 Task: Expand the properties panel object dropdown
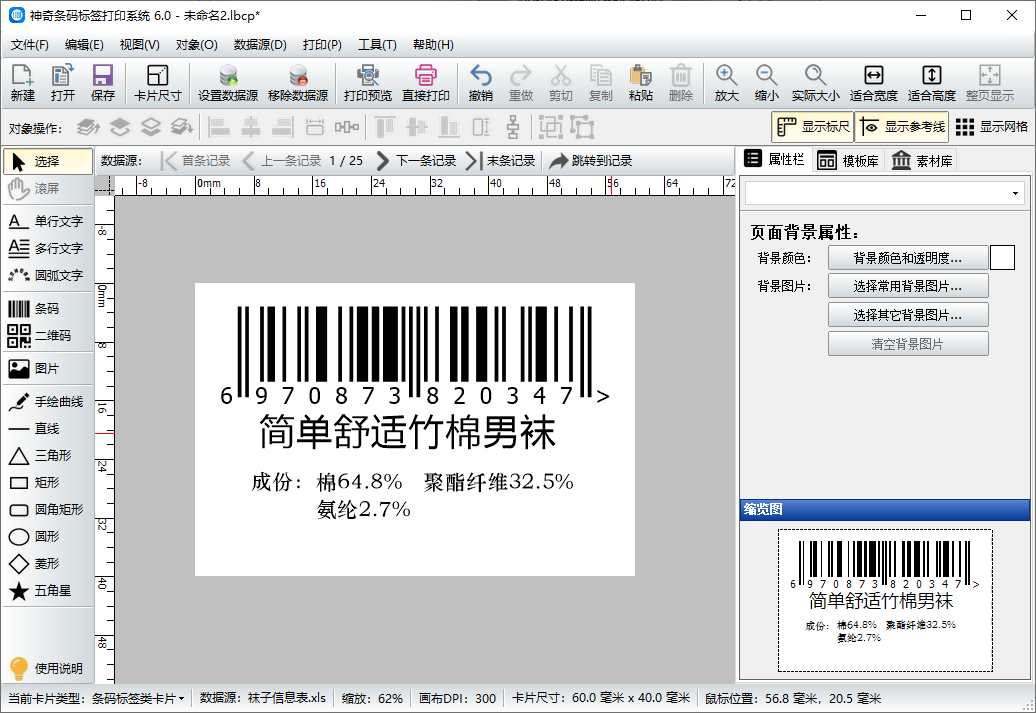[1015, 194]
